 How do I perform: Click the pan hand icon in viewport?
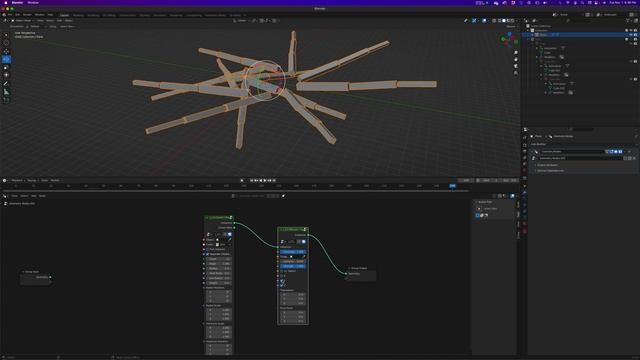click(516, 60)
